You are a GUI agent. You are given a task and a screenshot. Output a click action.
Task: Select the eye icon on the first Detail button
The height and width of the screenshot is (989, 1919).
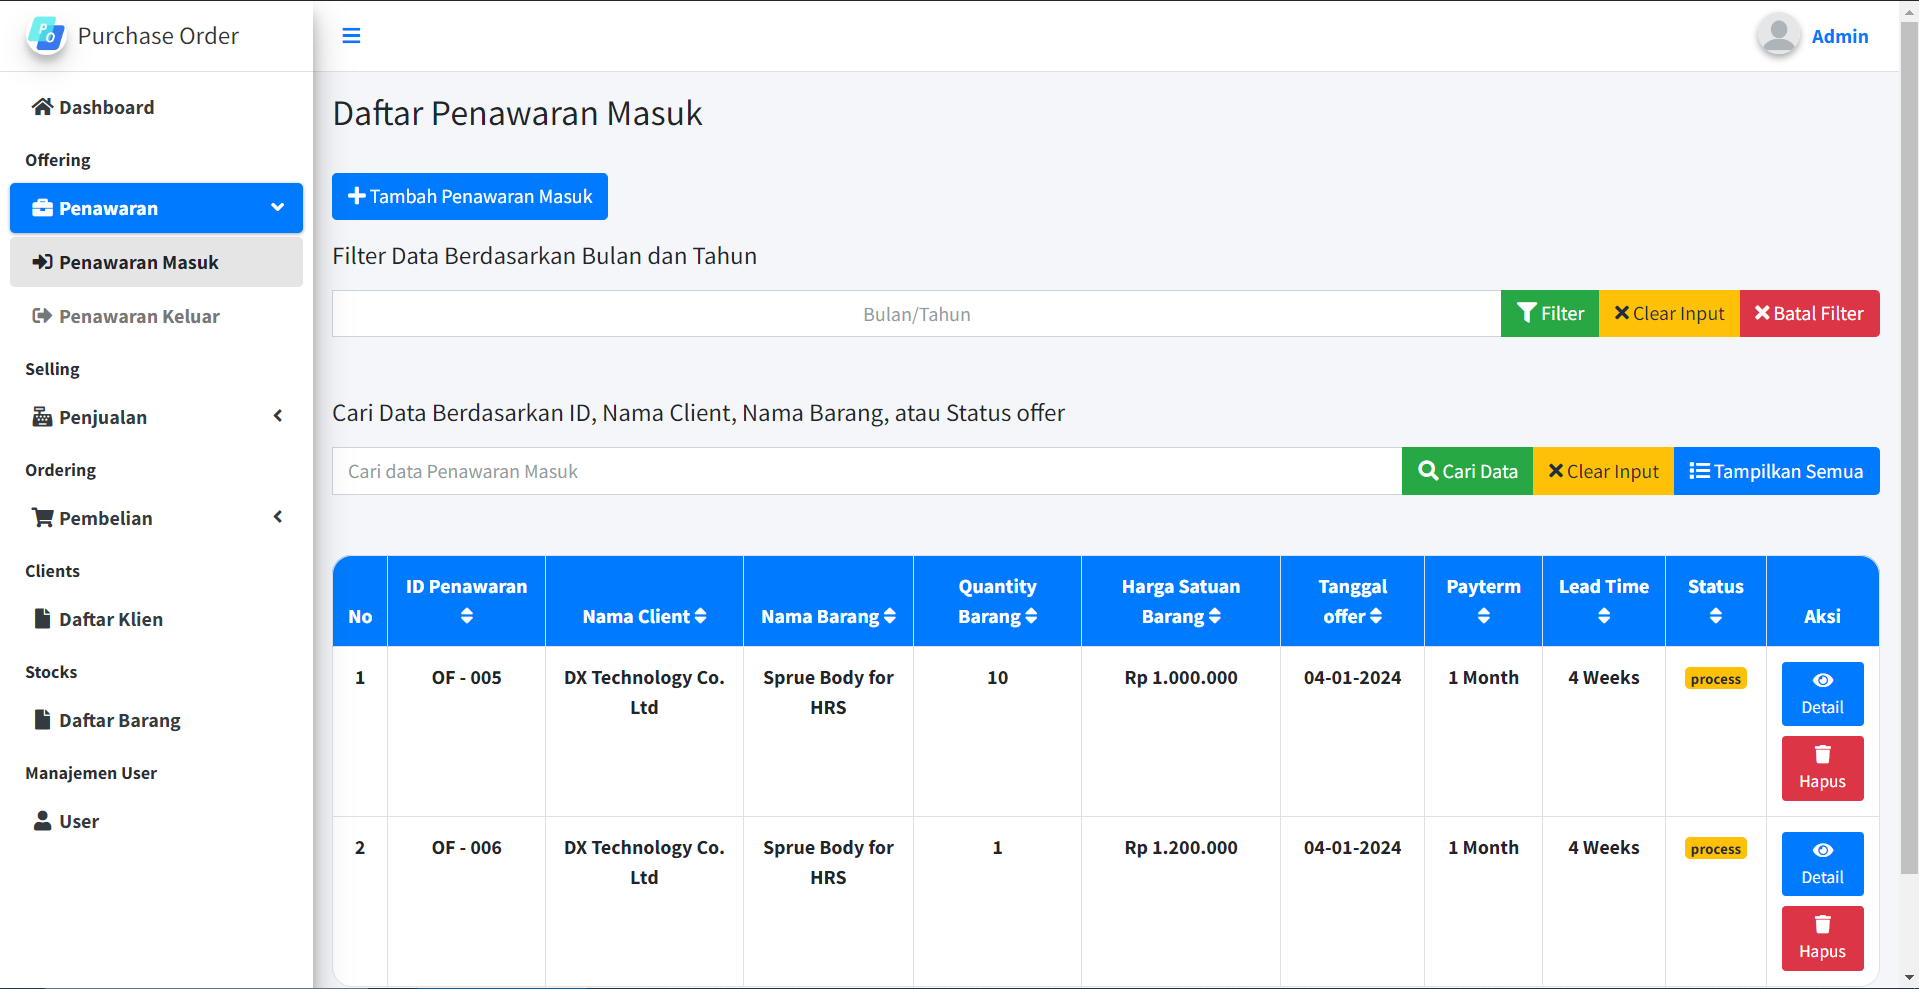[1821, 678]
